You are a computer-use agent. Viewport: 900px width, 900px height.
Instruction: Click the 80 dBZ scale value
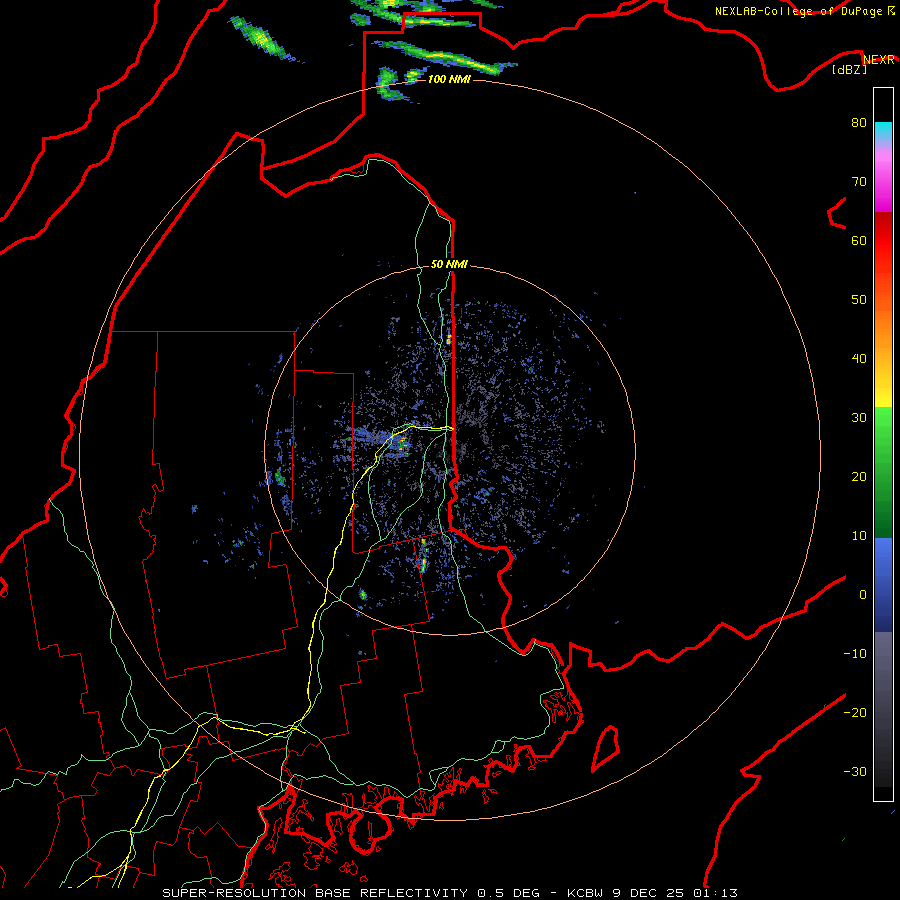859,122
